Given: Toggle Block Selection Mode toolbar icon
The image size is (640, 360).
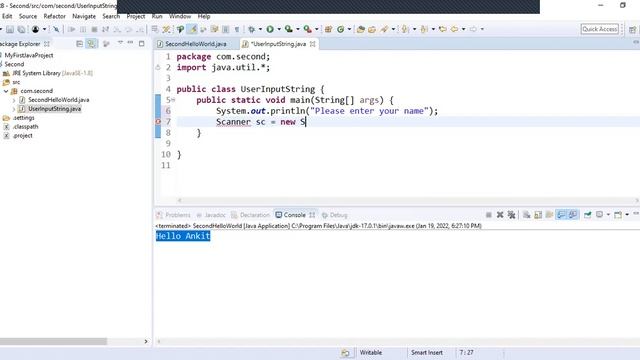Looking at the screenshot, I should [225, 29].
